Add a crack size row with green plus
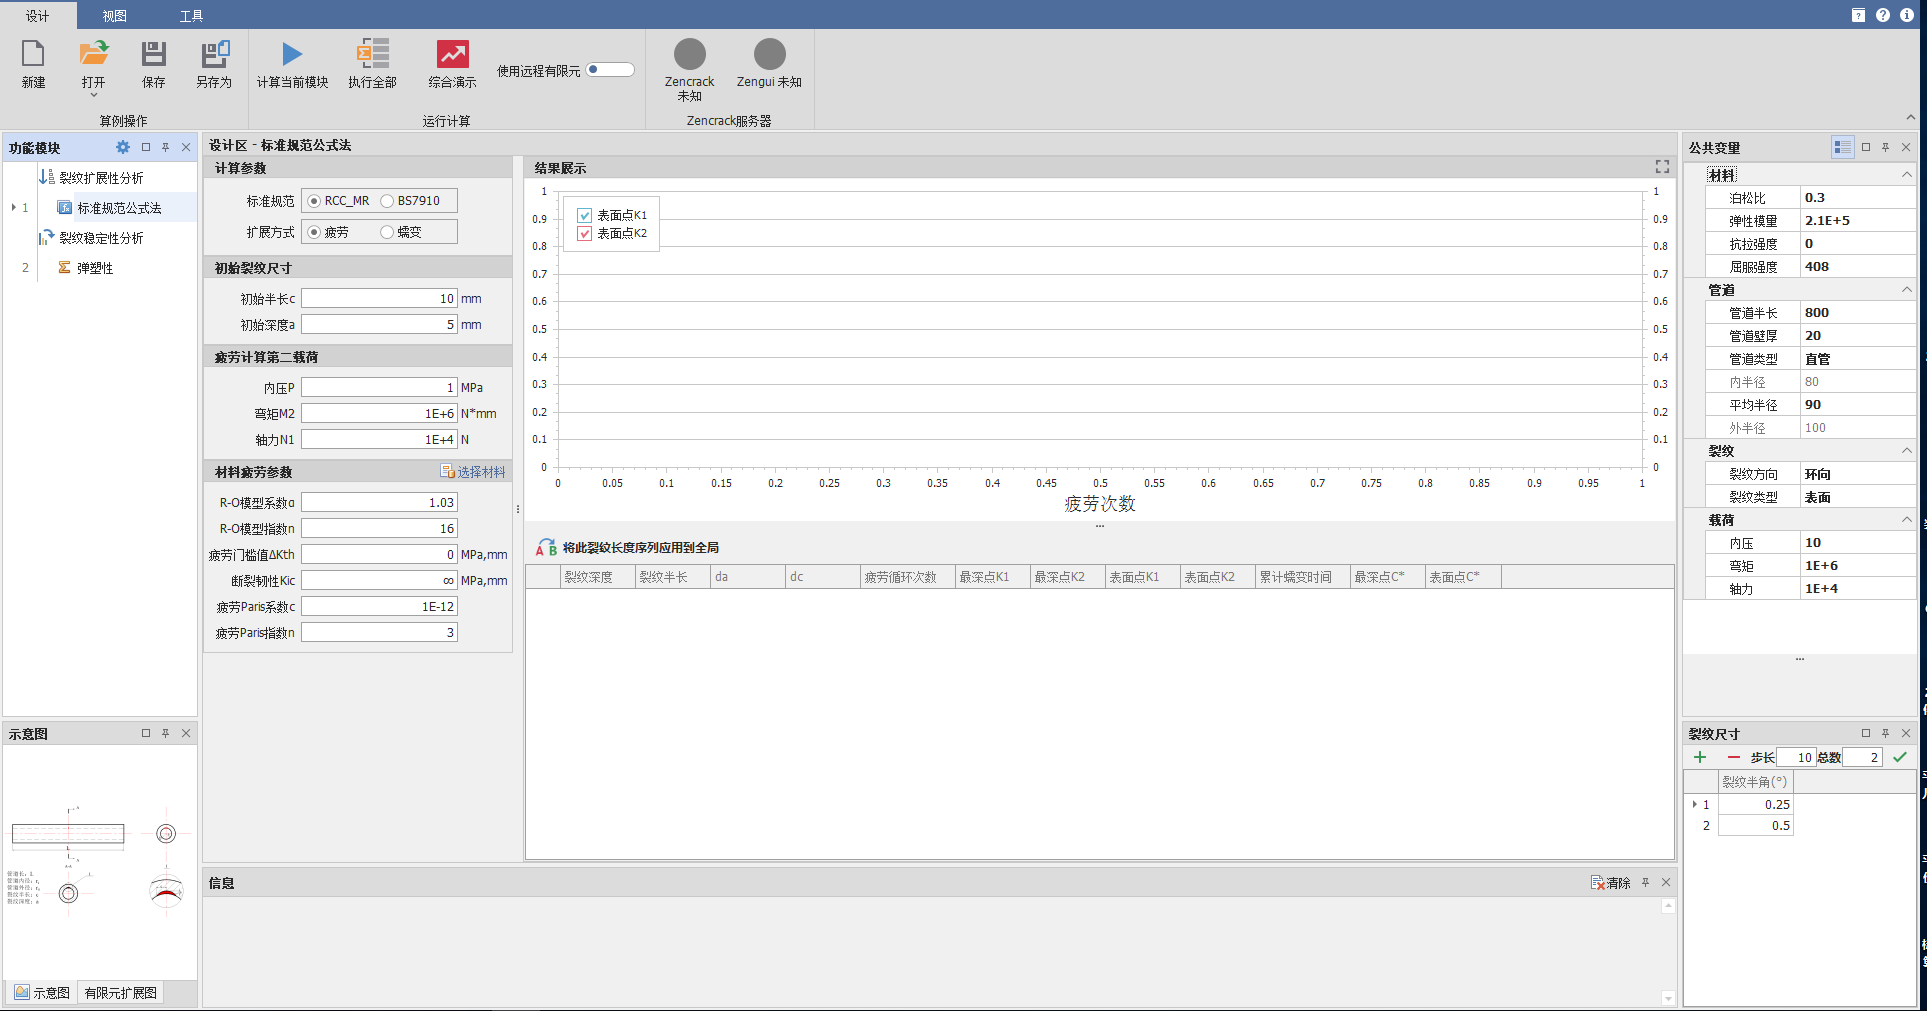 (x=1700, y=757)
